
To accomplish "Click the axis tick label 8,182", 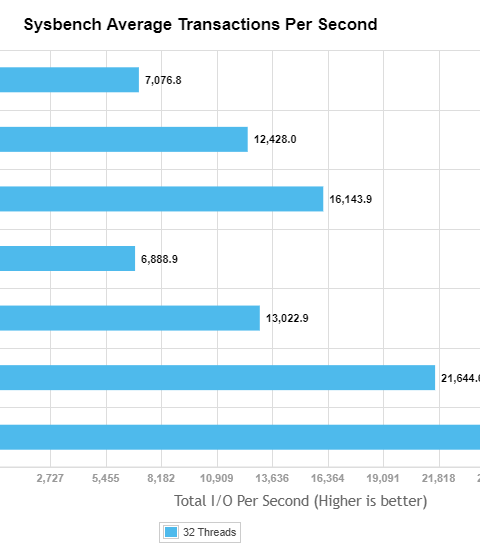I will tap(161, 478).
